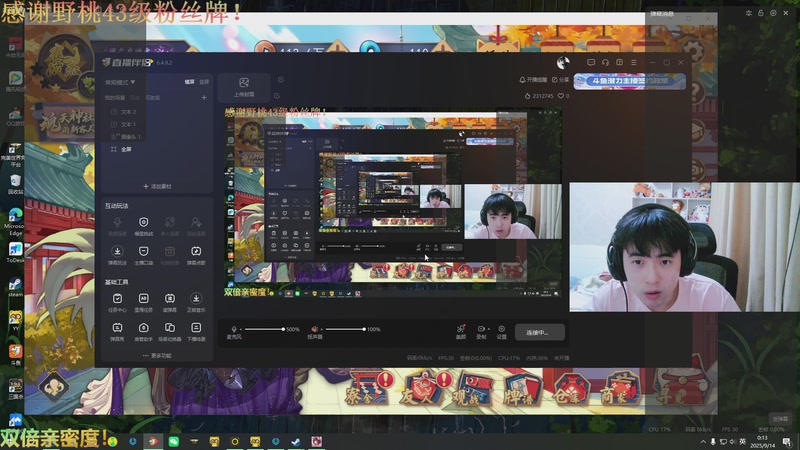Open the Steam desktop shortcut
The width and height of the screenshot is (800, 450).
[15, 287]
